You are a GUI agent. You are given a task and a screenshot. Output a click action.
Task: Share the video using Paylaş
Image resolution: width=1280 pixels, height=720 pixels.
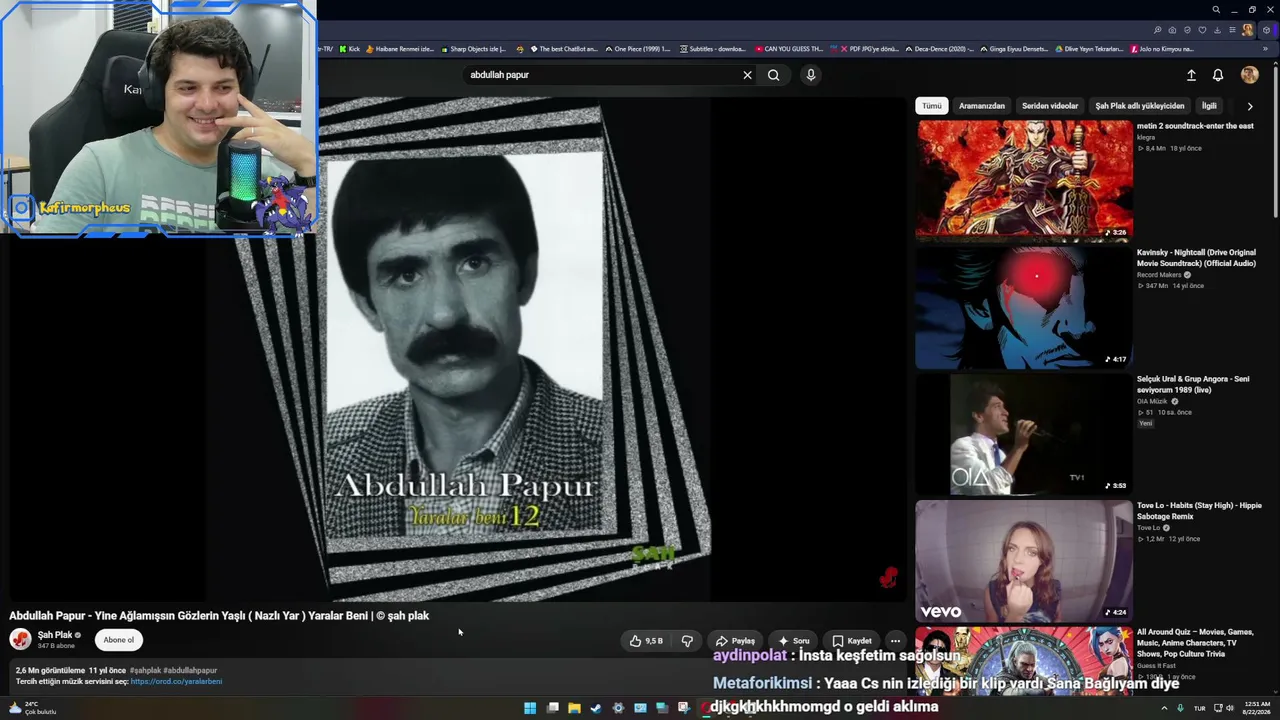tap(735, 641)
